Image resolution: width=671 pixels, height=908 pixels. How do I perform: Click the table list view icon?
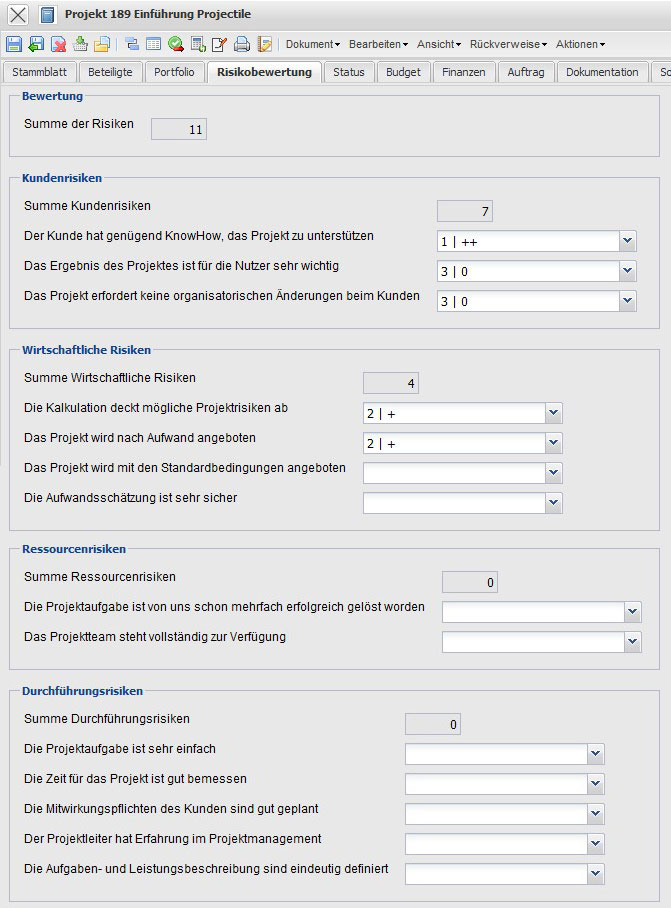[153, 44]
